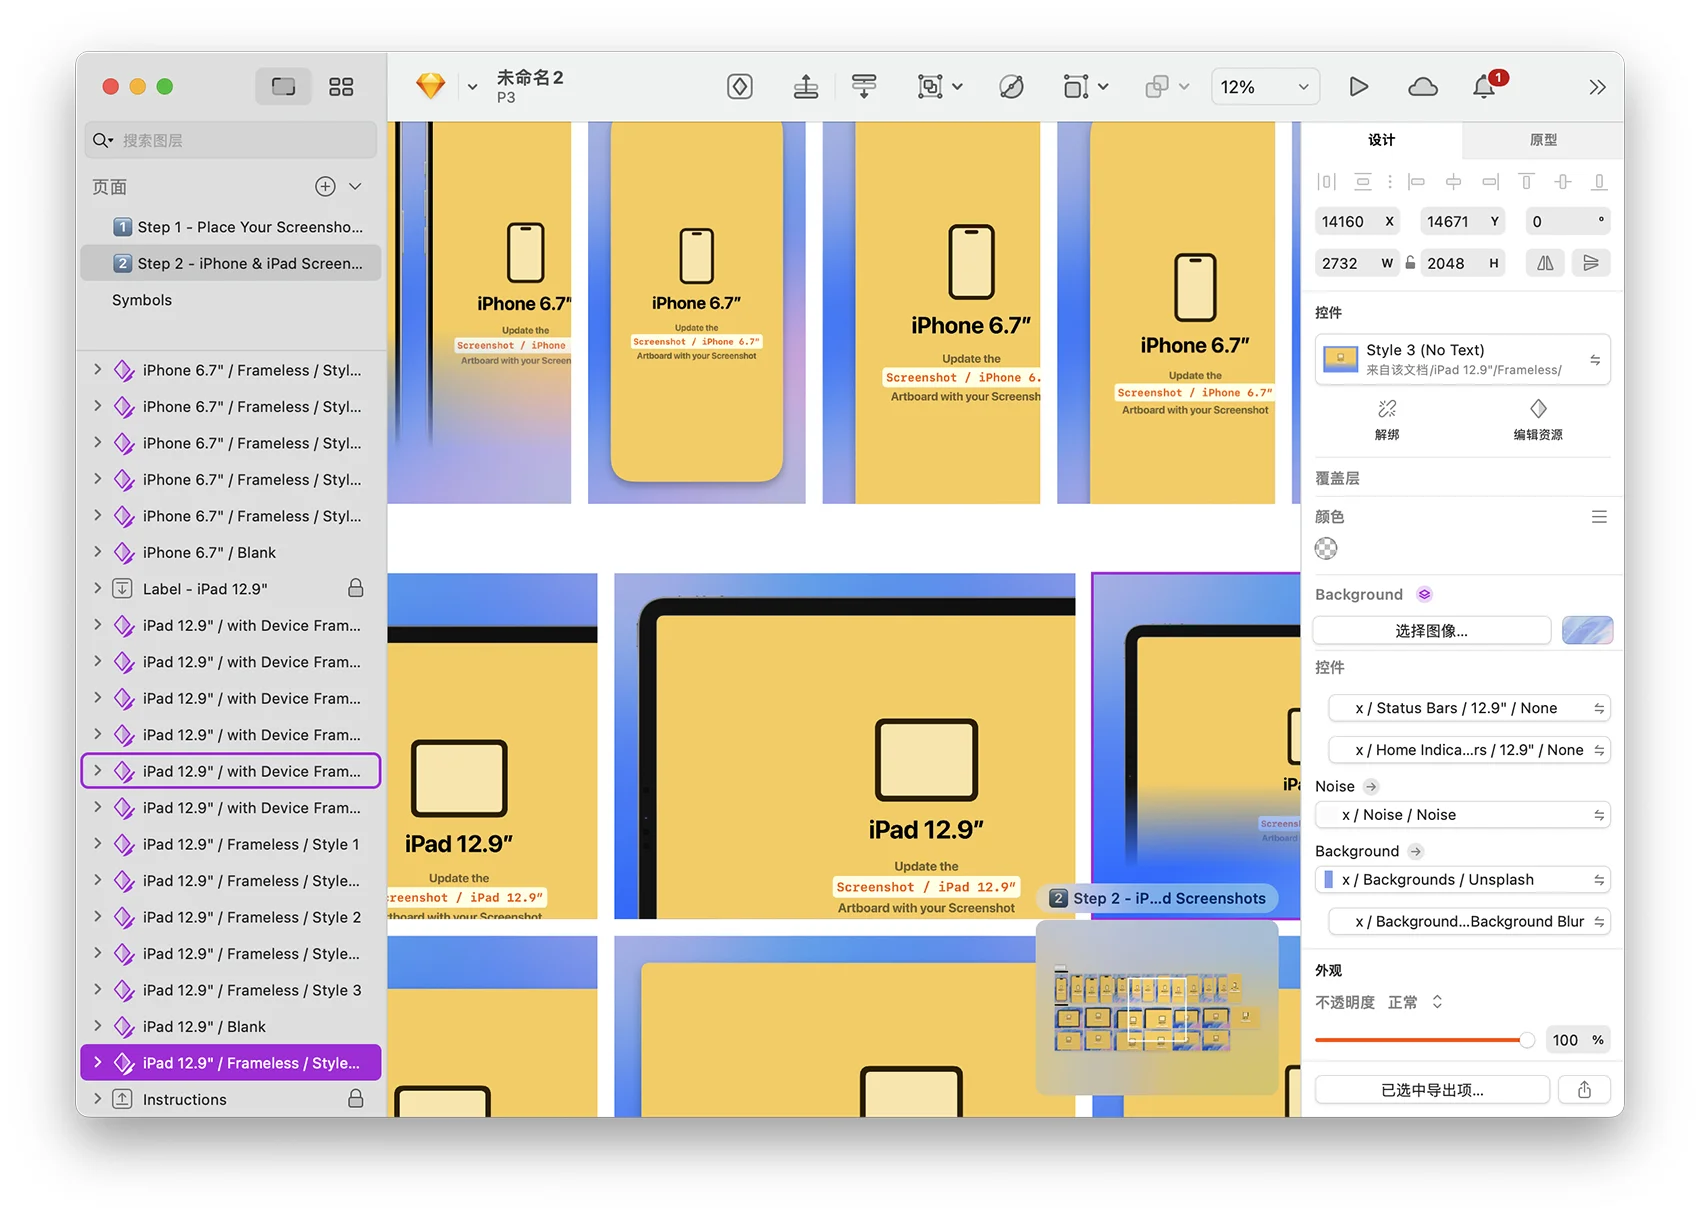Click the Backward arrange toolbar icon
This screenshot has width=1700, height=1217.
click(x=864, y=87)
